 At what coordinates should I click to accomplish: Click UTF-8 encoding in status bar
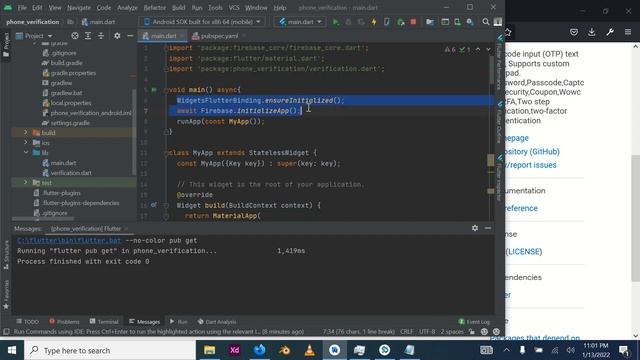pos(427,331)
